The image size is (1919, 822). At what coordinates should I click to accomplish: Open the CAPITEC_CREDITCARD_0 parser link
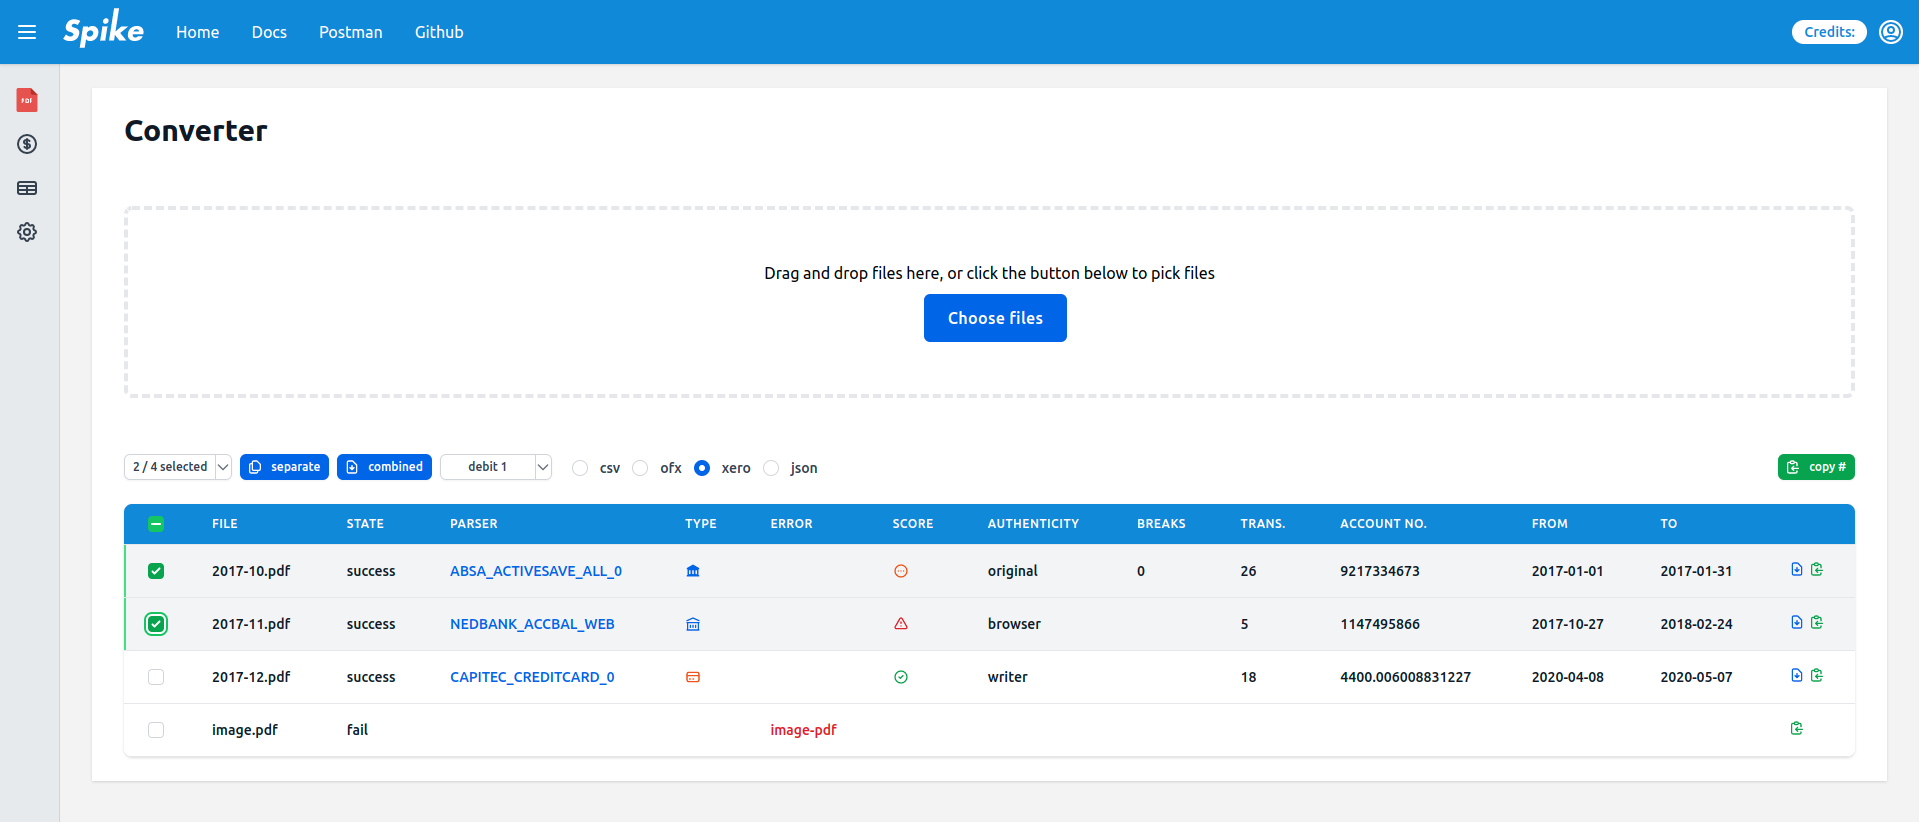[532, 677]
